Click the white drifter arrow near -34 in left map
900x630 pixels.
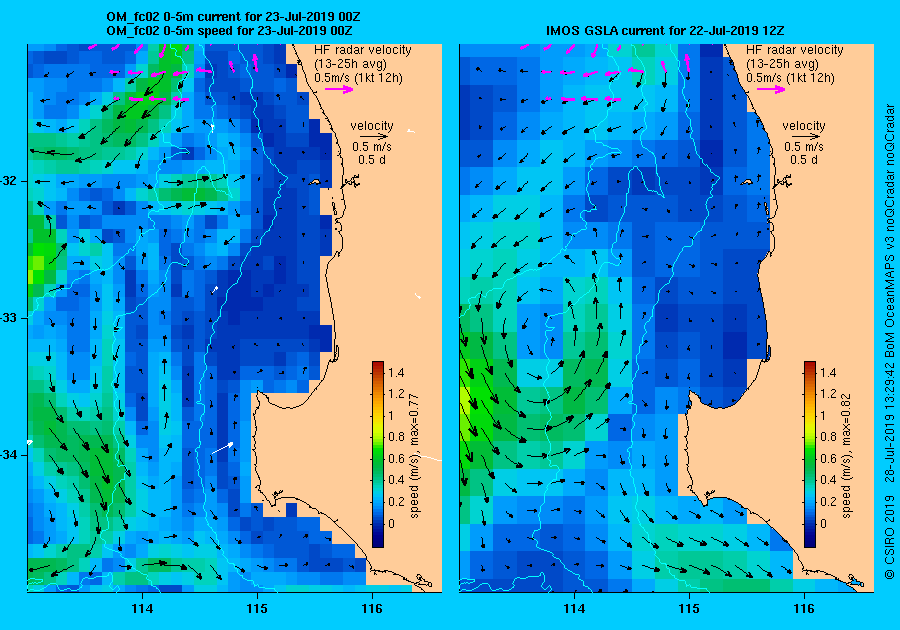tap(223, 448)
